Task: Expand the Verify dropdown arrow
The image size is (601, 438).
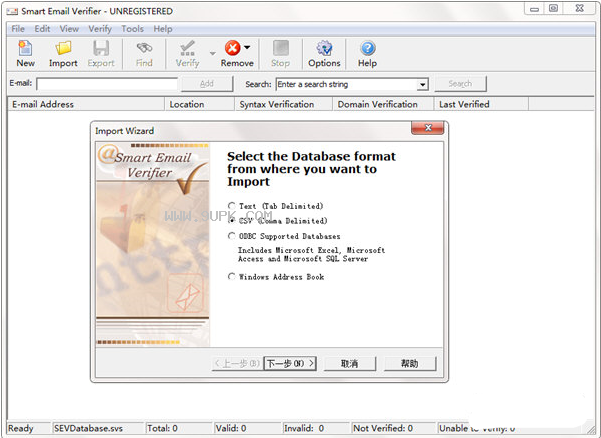Action: pyautogui.click(x=213, y=53)
